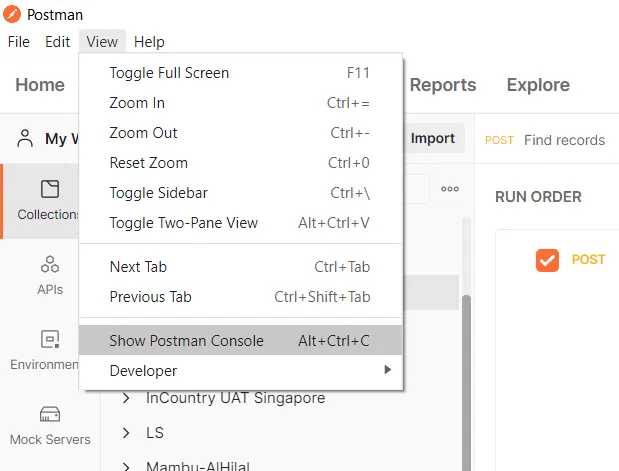Expand the LS collection chevron
619x471 pixels.
126,433
